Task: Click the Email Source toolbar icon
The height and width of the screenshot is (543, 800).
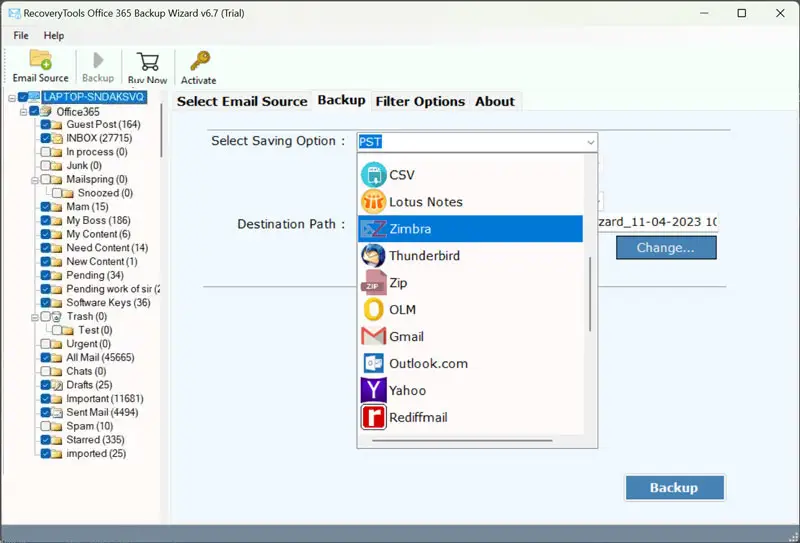Action: point(40,60)
